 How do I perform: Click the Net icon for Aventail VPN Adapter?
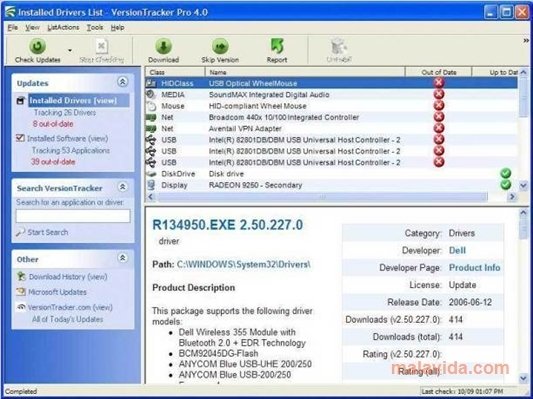click(x=151, y=128)
